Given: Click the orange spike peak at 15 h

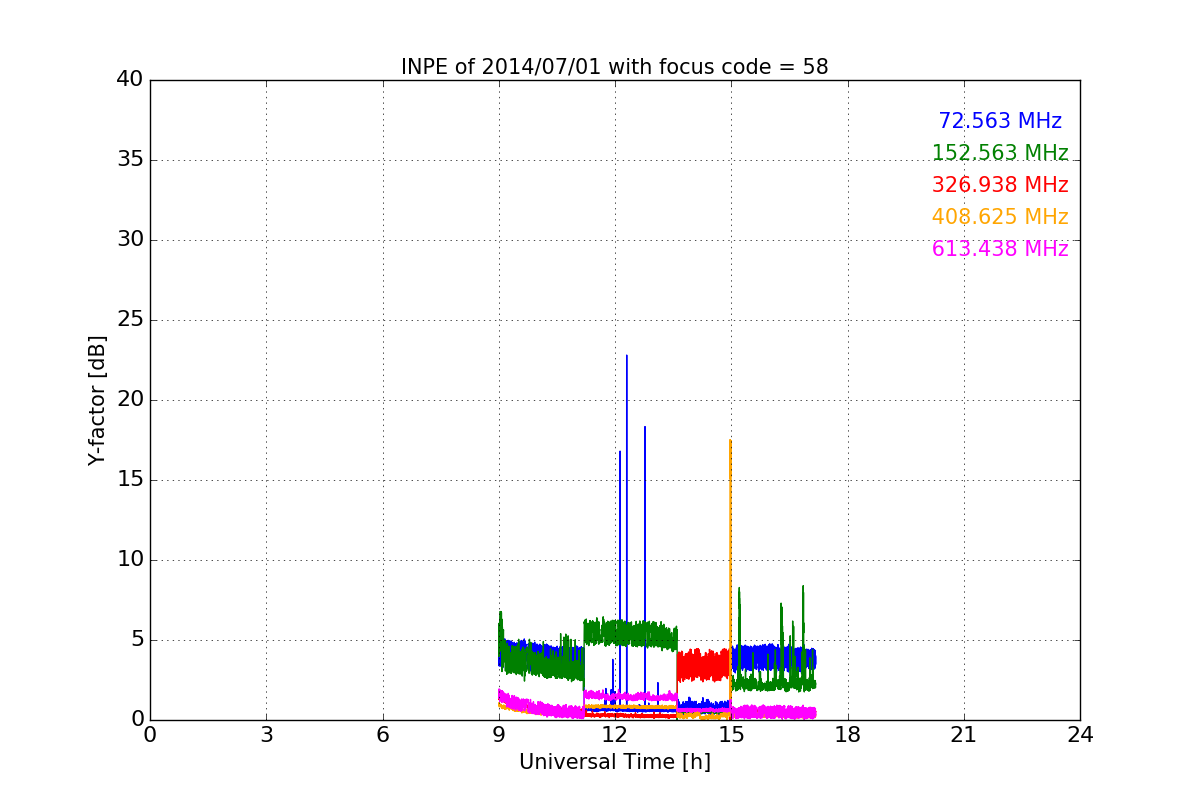Looking at the screenshot, I should click(730, 441).
